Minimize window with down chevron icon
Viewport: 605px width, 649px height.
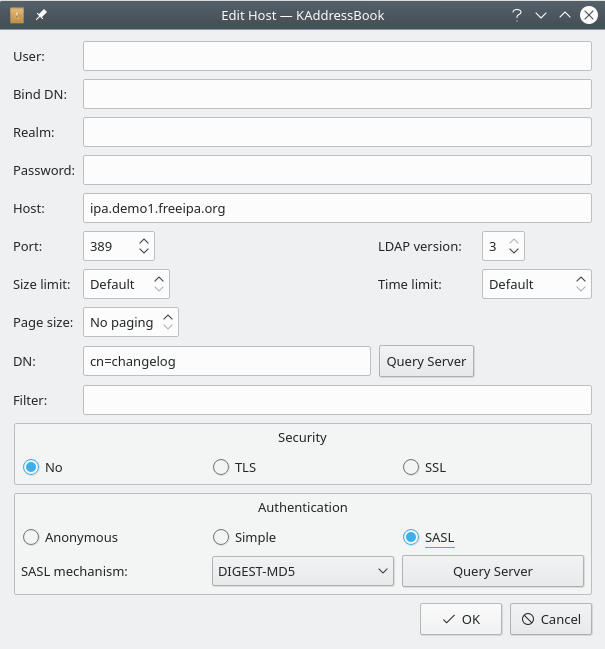click(541, 16)
